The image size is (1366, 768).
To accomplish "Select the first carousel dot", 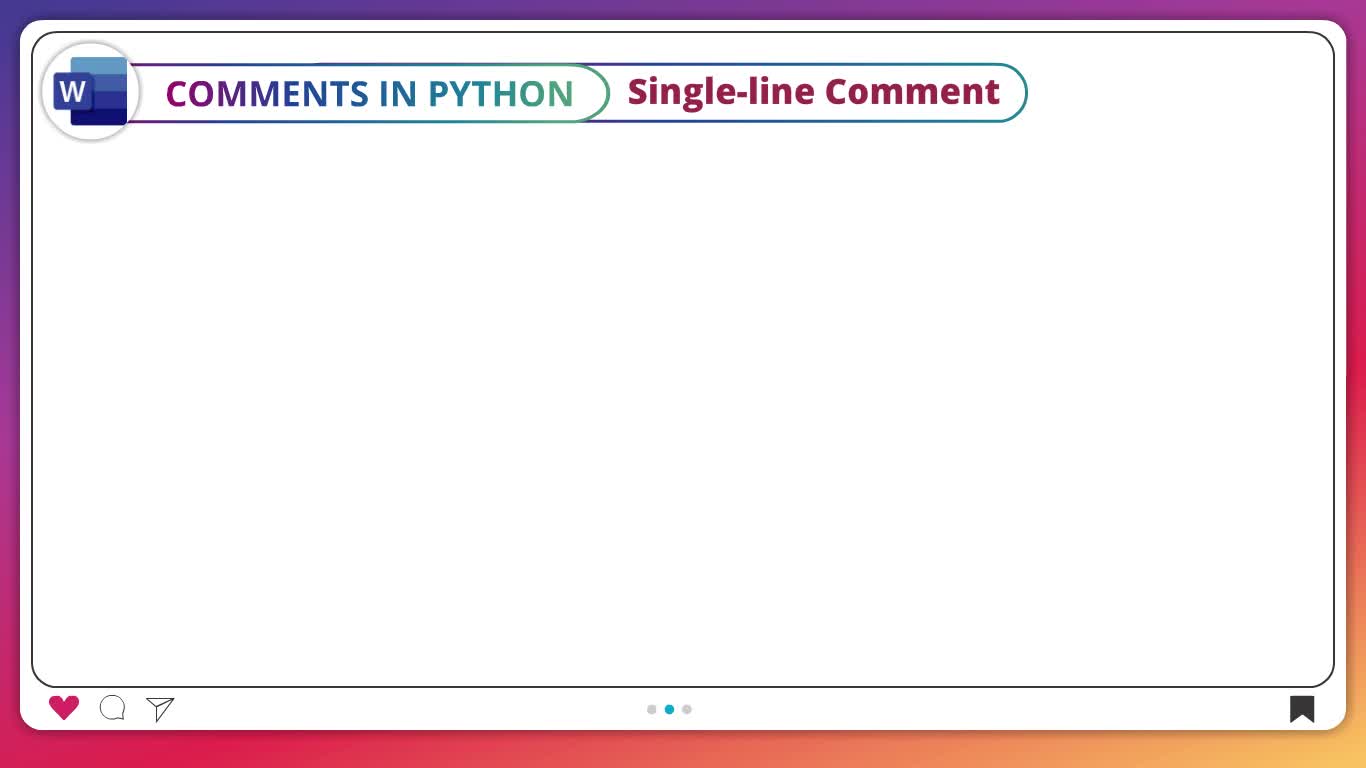I will tap(652, 709).
